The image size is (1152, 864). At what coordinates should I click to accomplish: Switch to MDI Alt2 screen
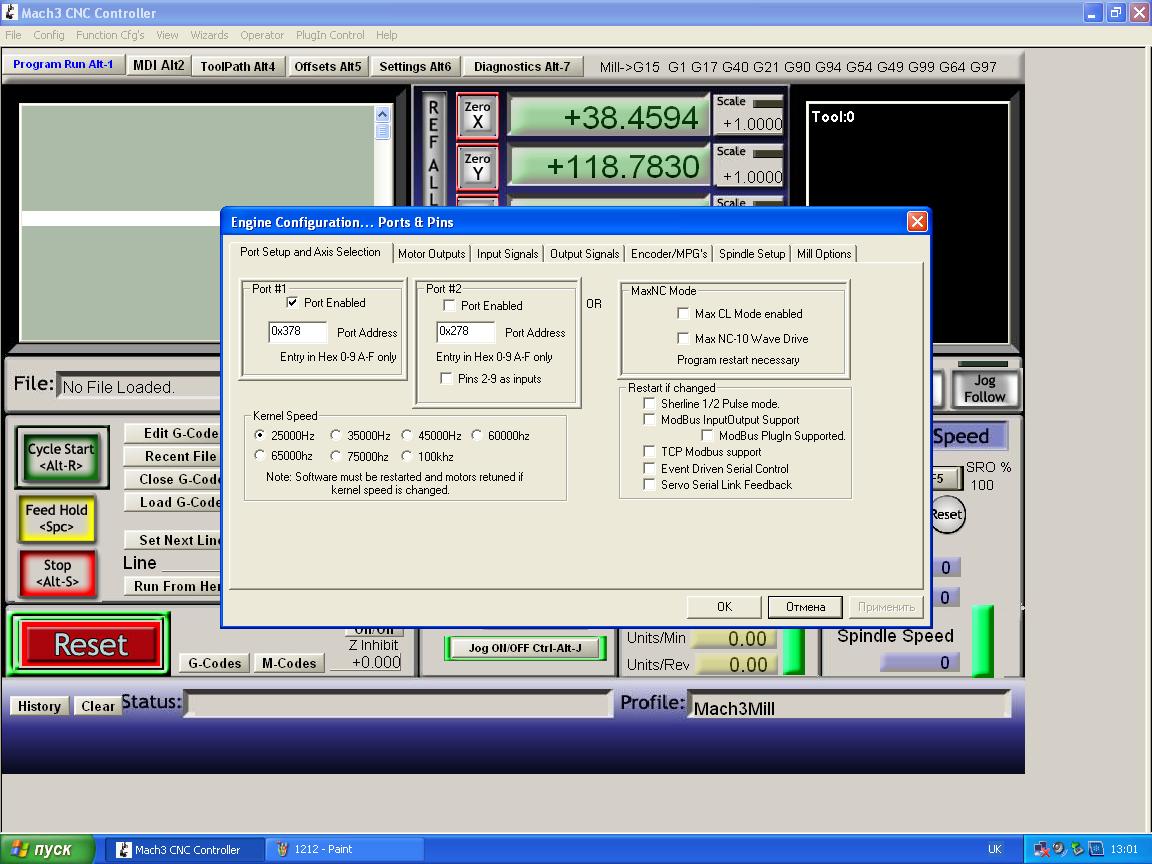point(158,65)
